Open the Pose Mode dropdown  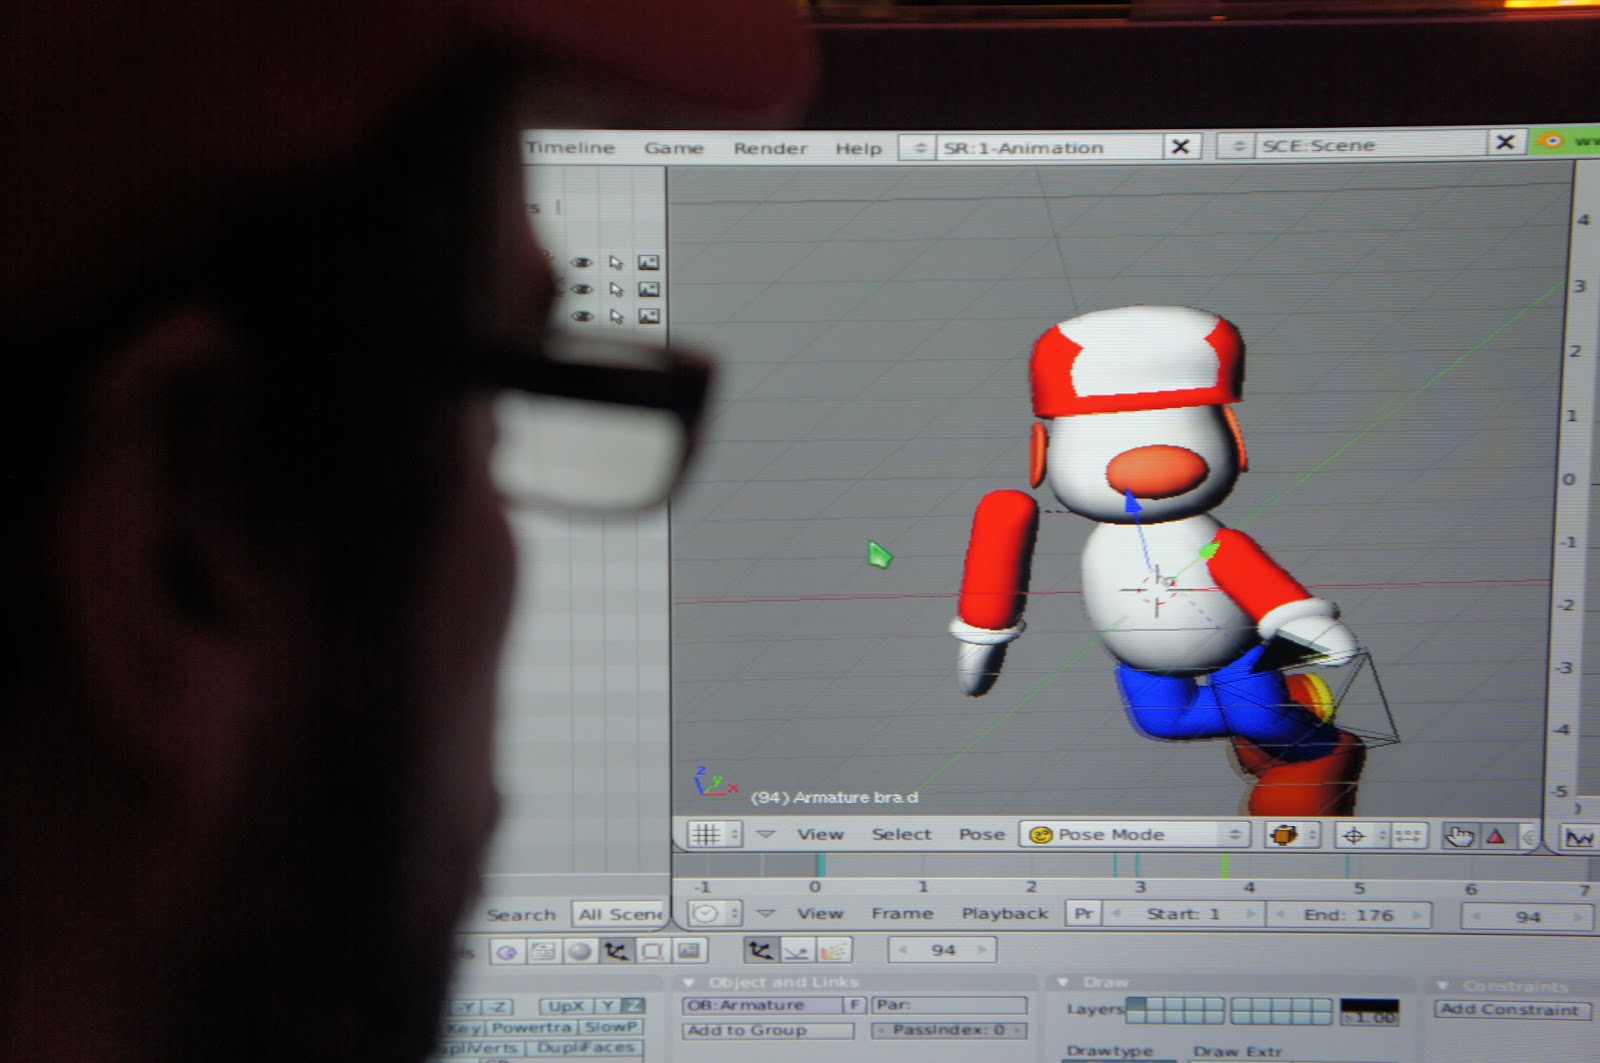[x=1135, y=834]
